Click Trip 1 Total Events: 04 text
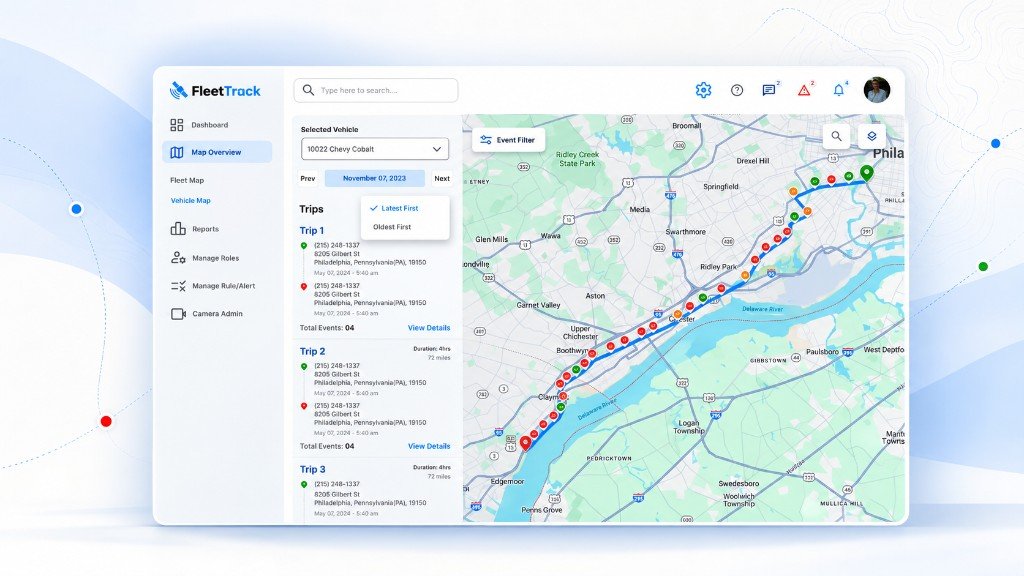1024x576 pixels. (327, 328)
